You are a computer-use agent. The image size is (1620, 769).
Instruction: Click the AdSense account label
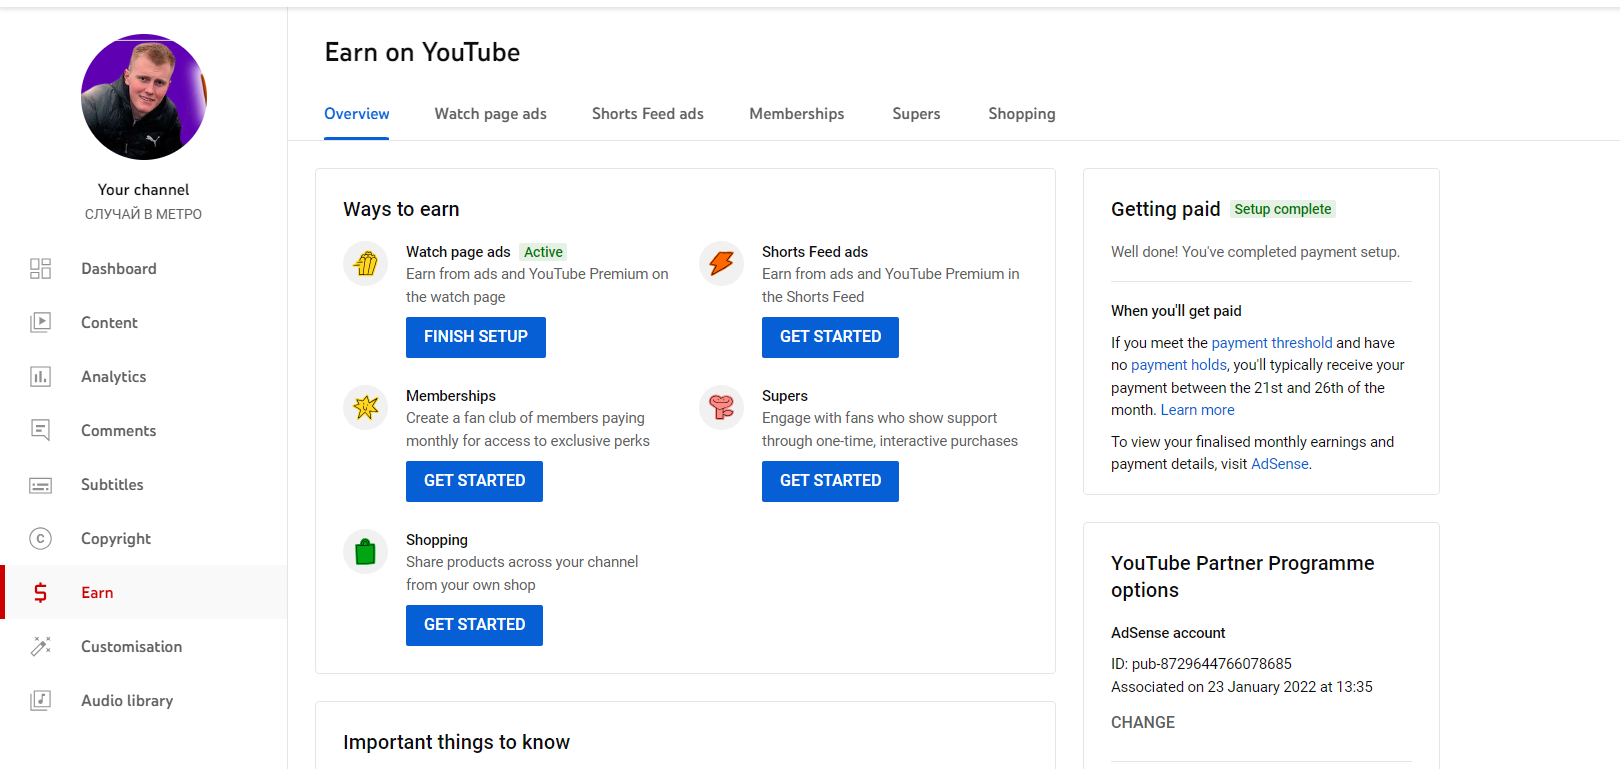point(1168,633)
